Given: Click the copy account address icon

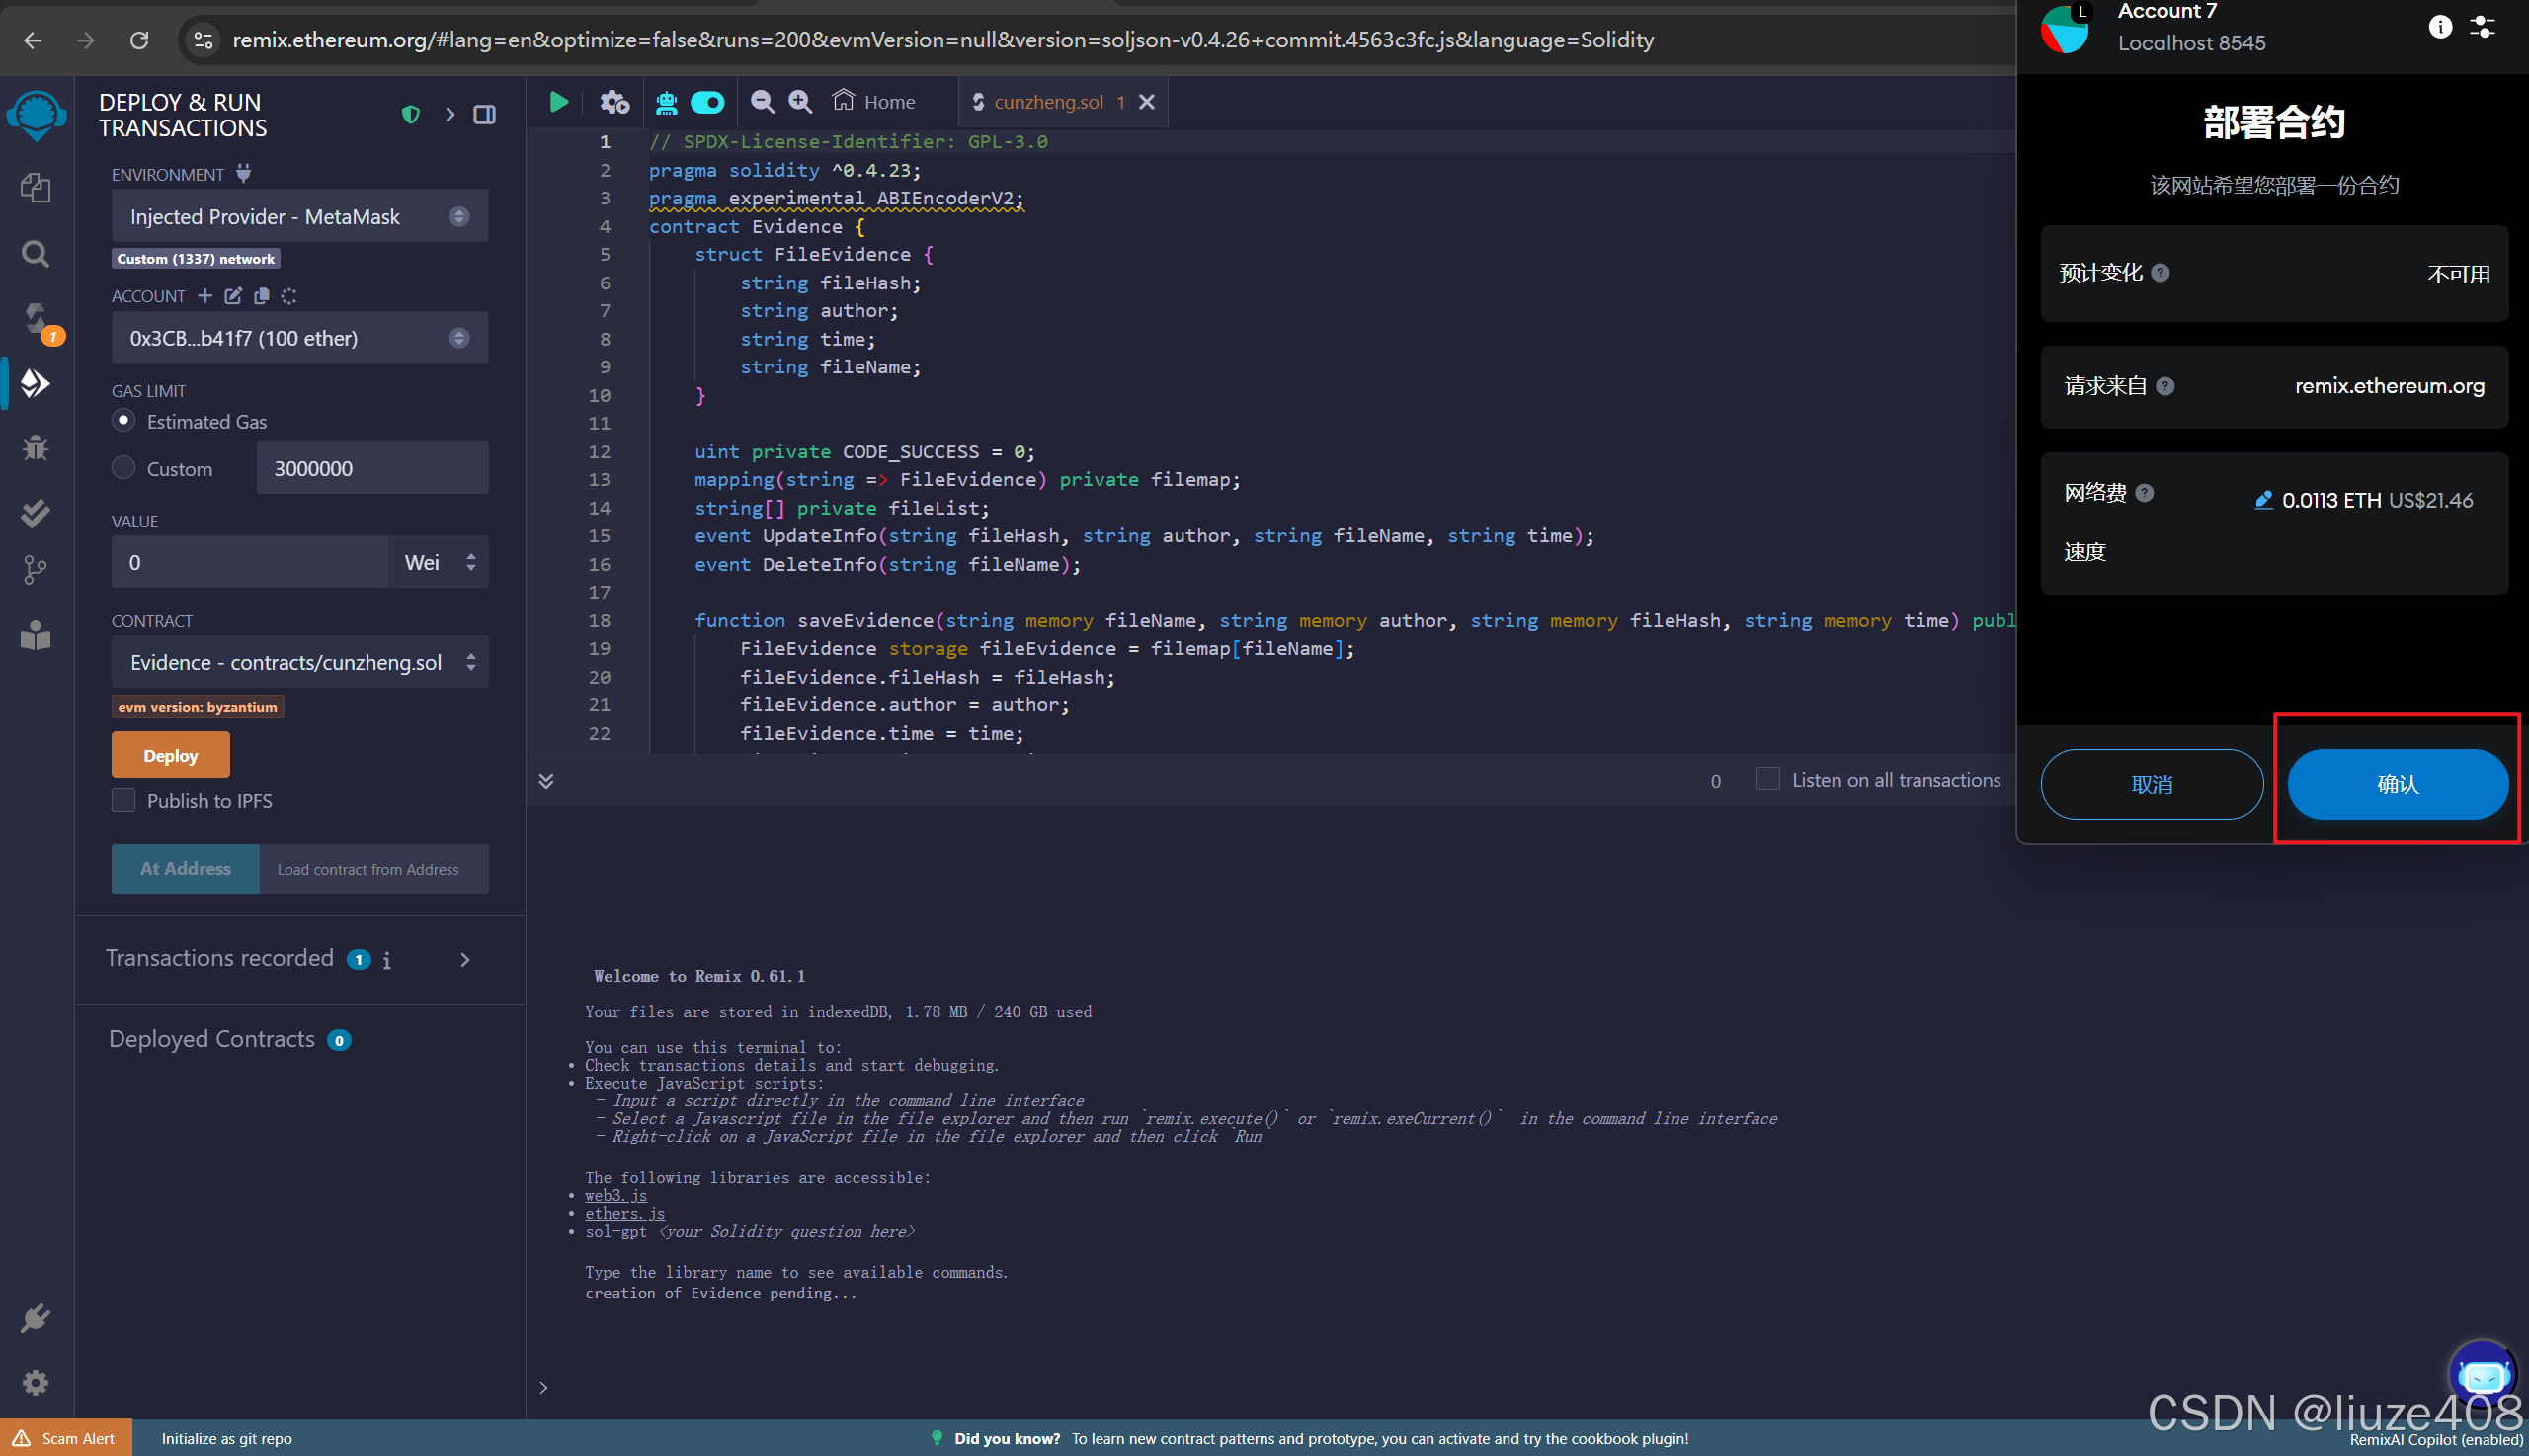Looking at the screenshot, I should point(262,296).
